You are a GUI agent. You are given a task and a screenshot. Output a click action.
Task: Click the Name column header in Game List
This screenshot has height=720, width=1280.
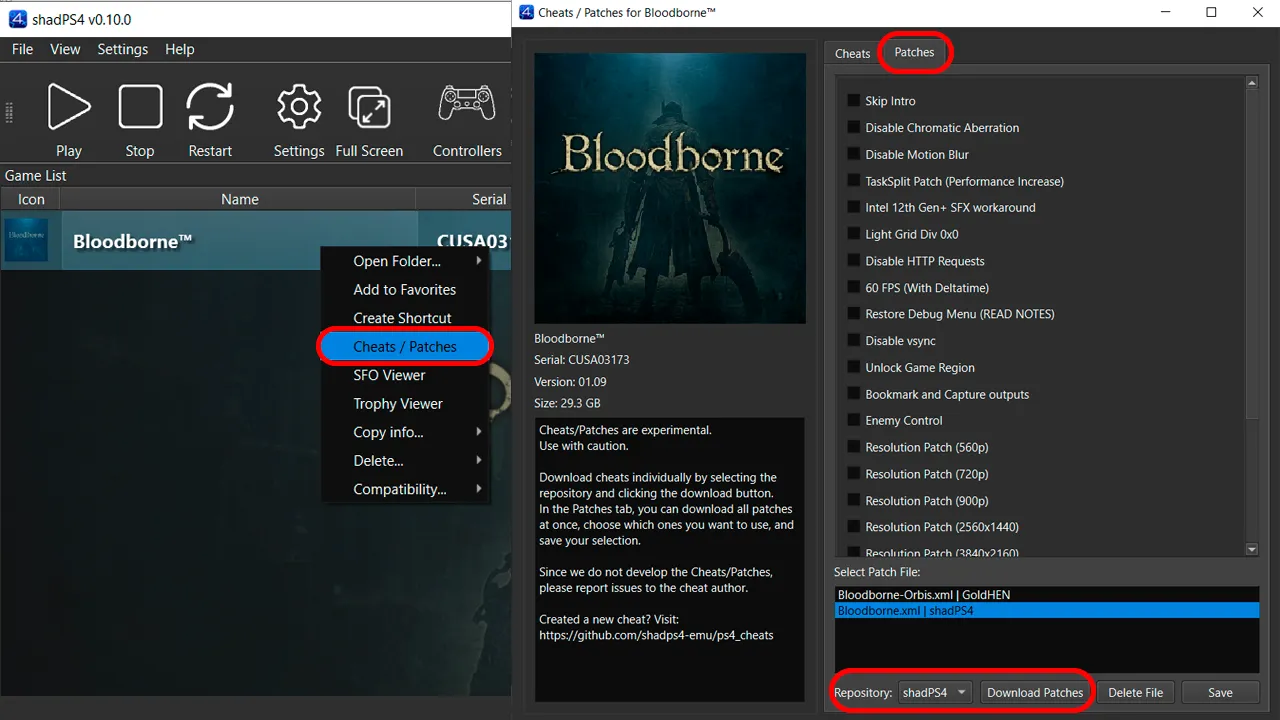[239, 199]
